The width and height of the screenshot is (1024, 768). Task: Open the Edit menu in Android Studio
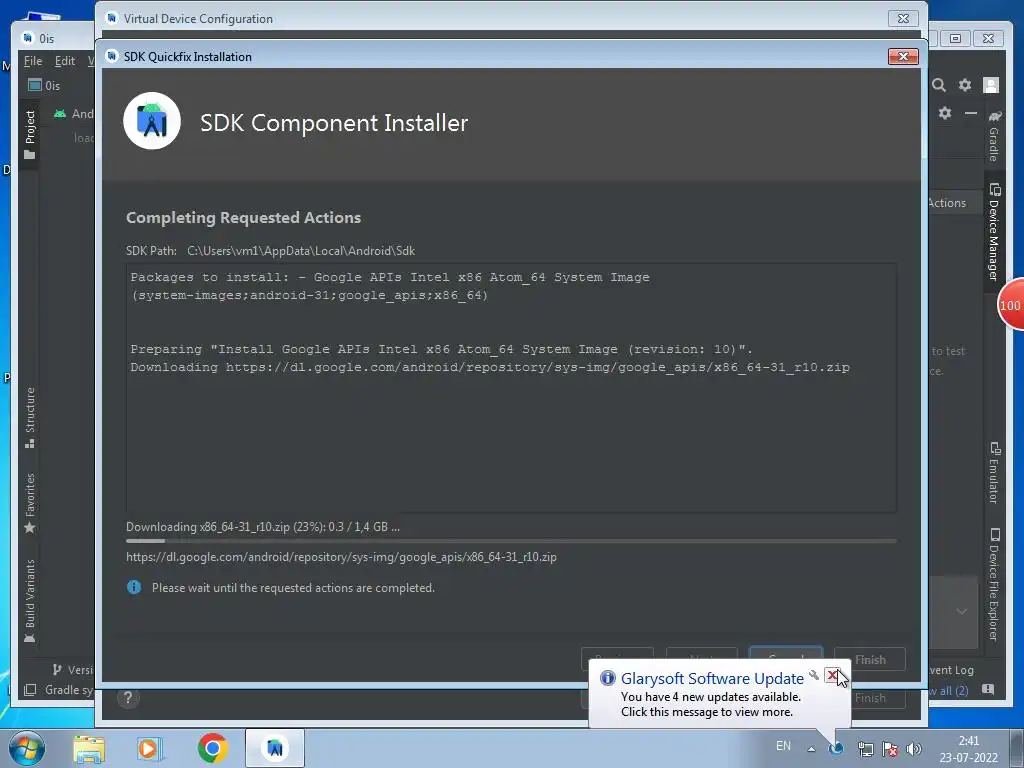pyautogui.click(x=65, y=61)
